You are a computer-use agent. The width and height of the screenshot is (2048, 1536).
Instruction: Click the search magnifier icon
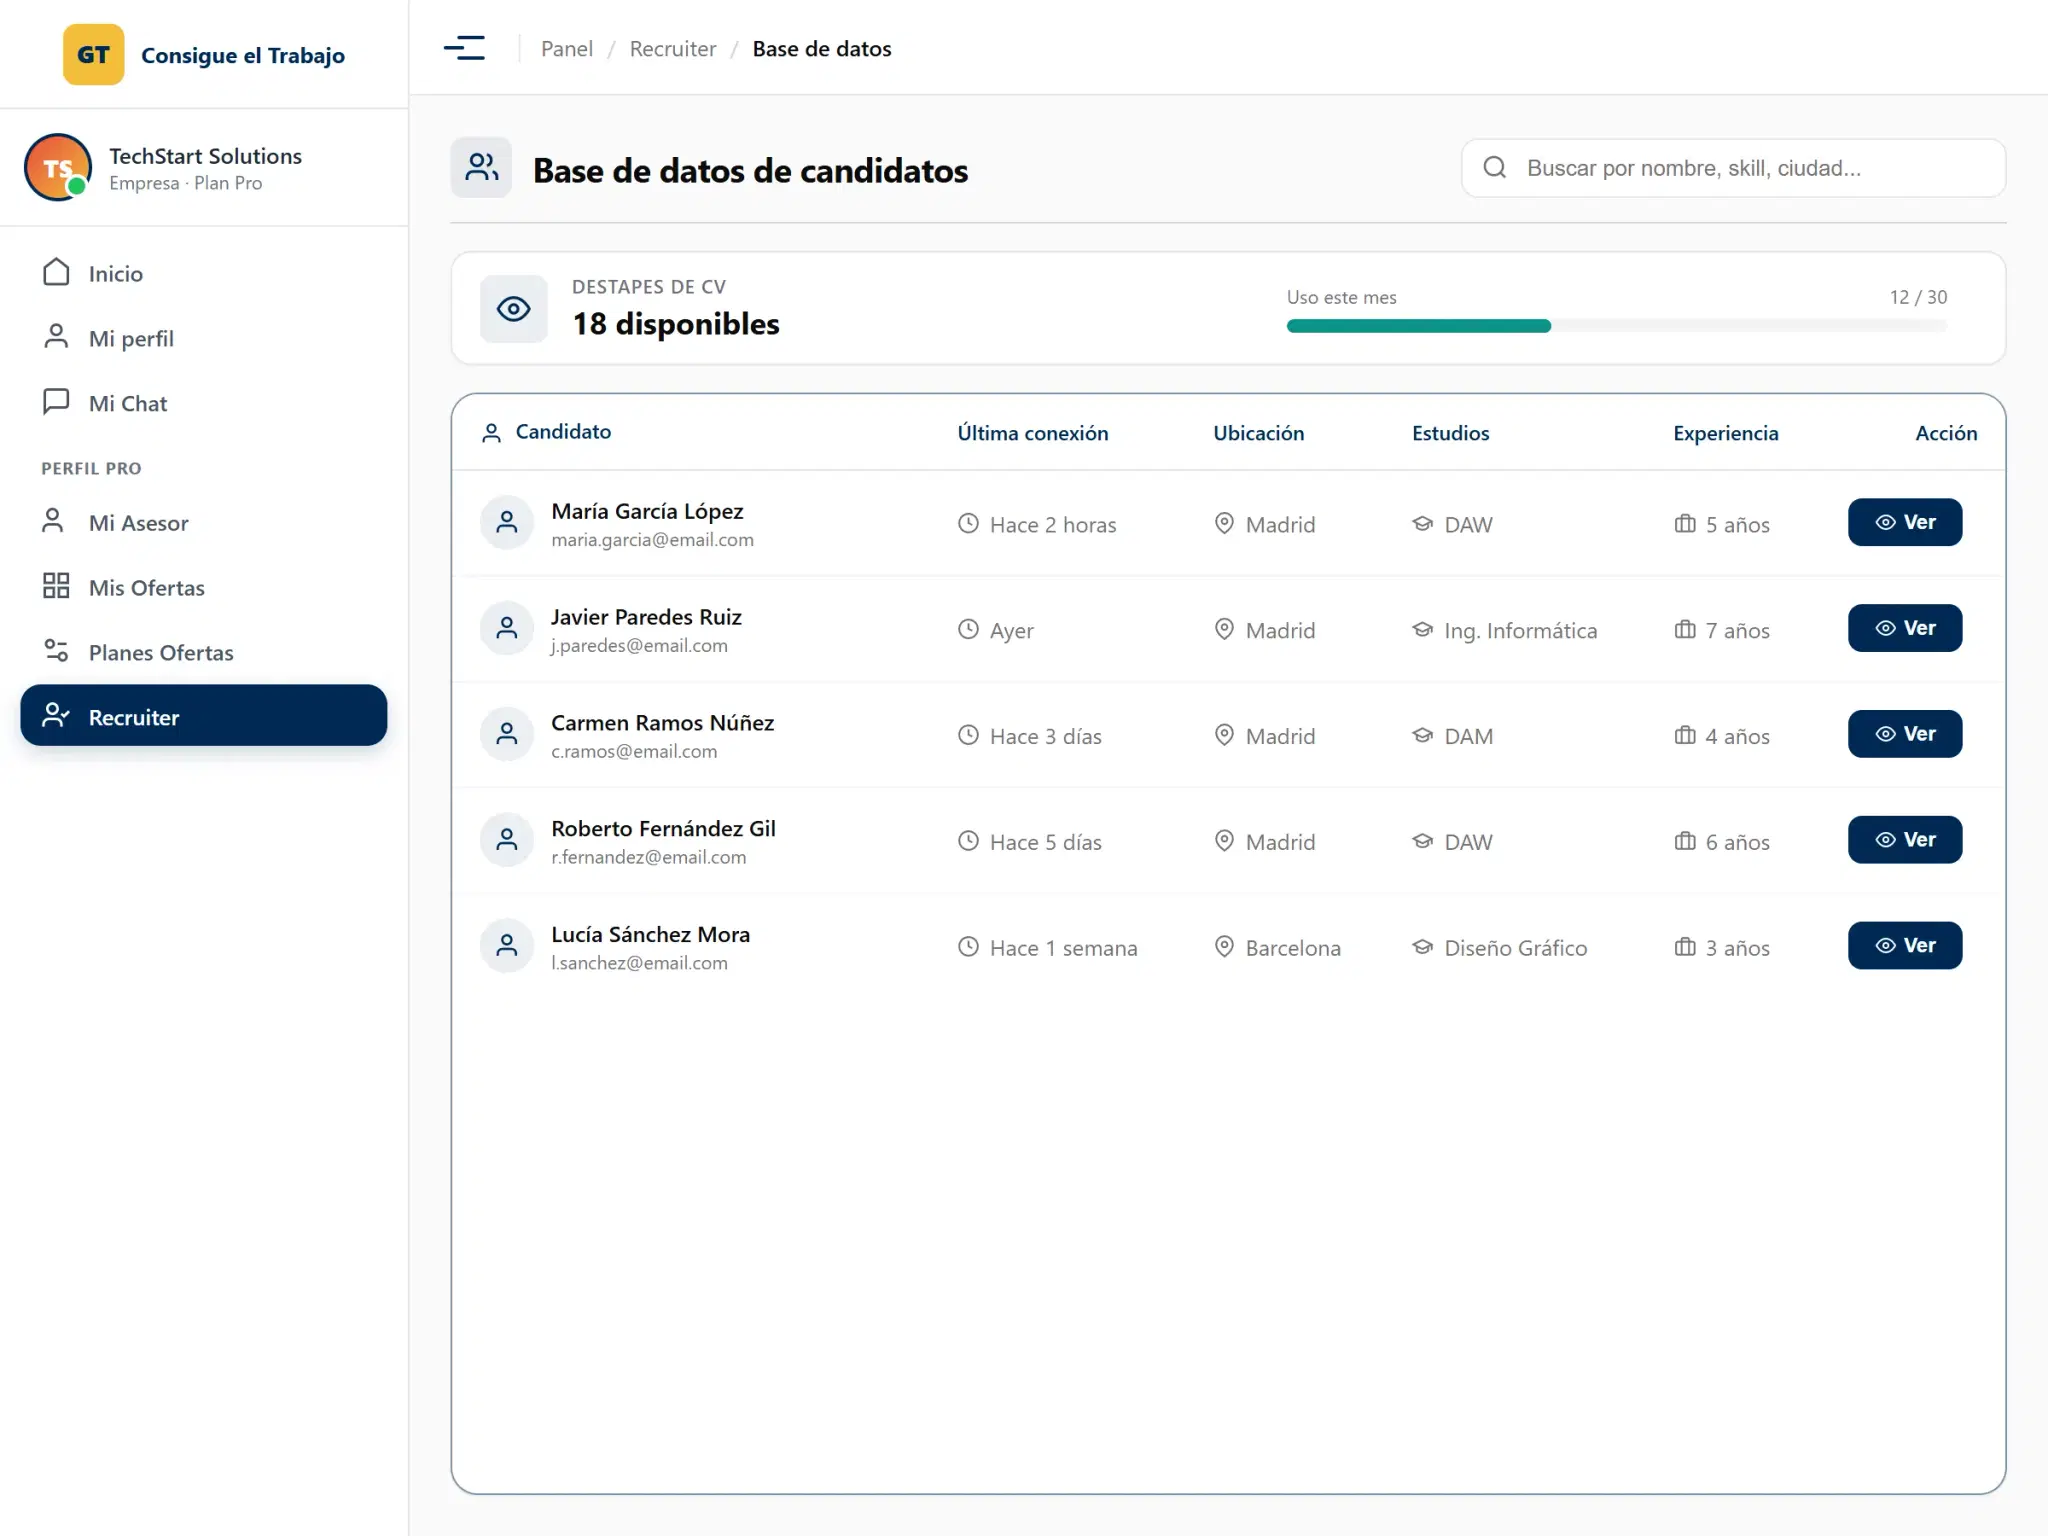pos(1495,168)
